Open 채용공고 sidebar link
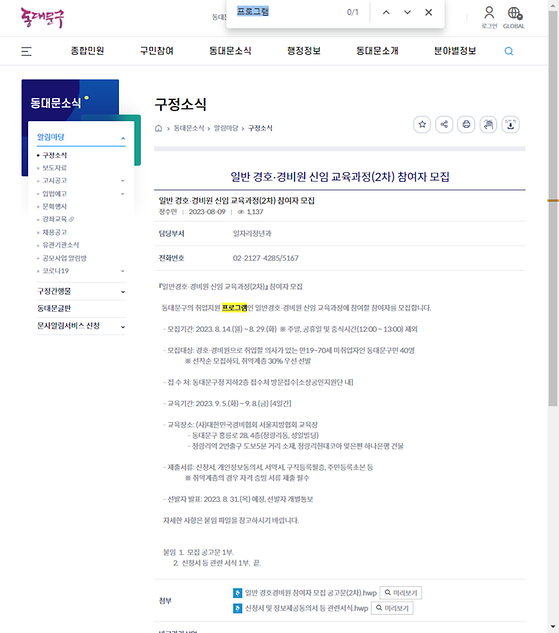559x633 pixels. coord(54,232)
